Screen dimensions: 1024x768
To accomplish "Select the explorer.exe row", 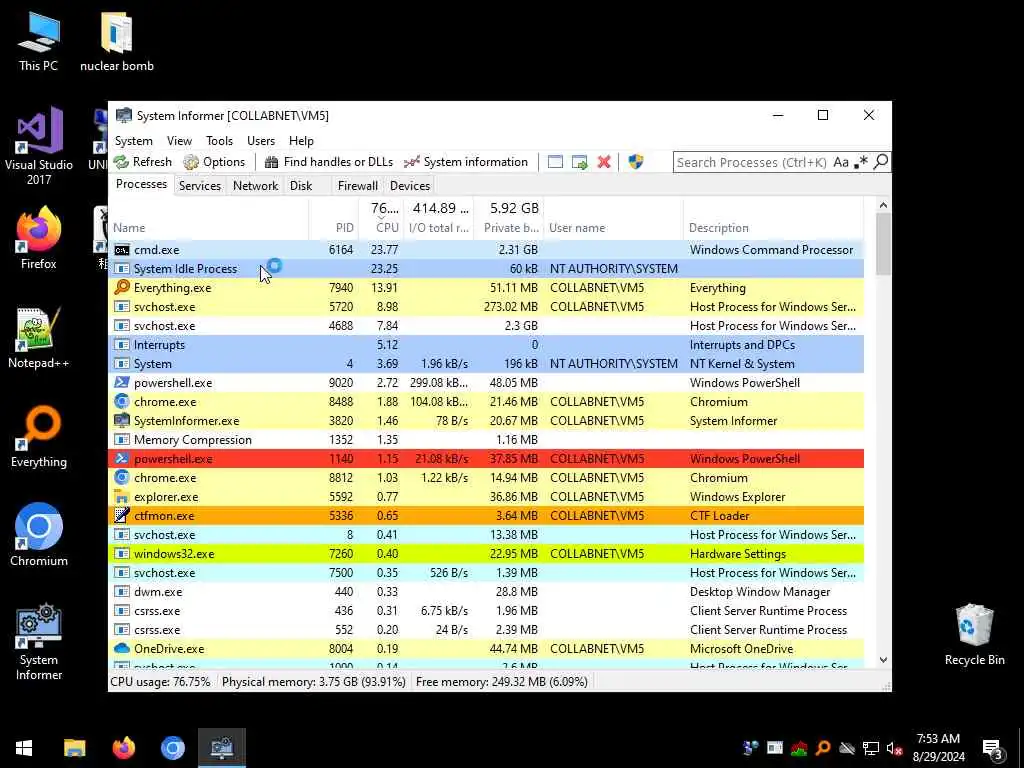I will (486, 497).
